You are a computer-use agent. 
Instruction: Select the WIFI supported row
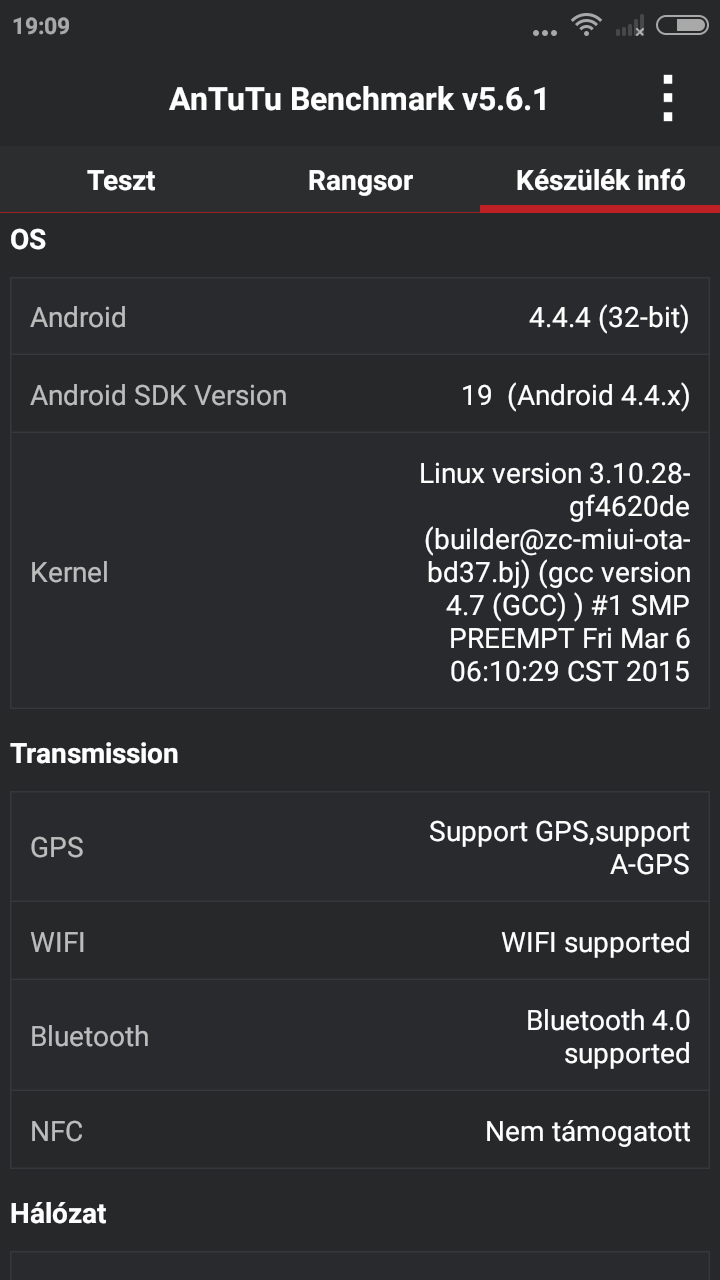tap(360, 941)
